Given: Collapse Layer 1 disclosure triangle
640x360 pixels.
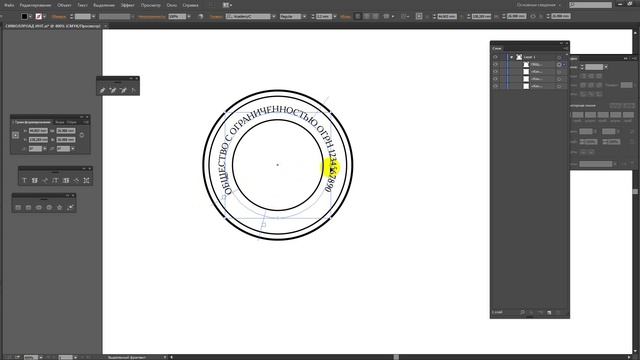Looking at the screenshot, I should (511, 57).
